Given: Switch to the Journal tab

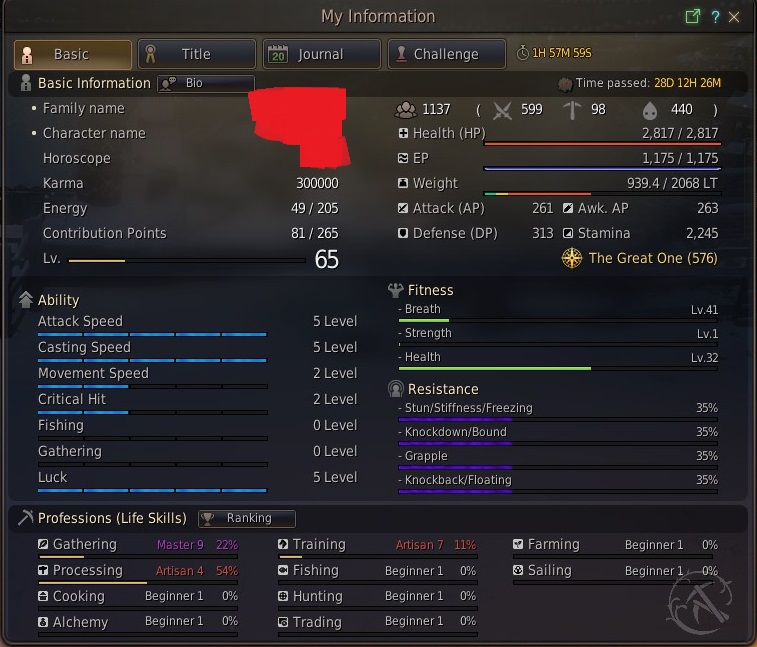Looking at the screenshot, I should click(x=322, y=54).
